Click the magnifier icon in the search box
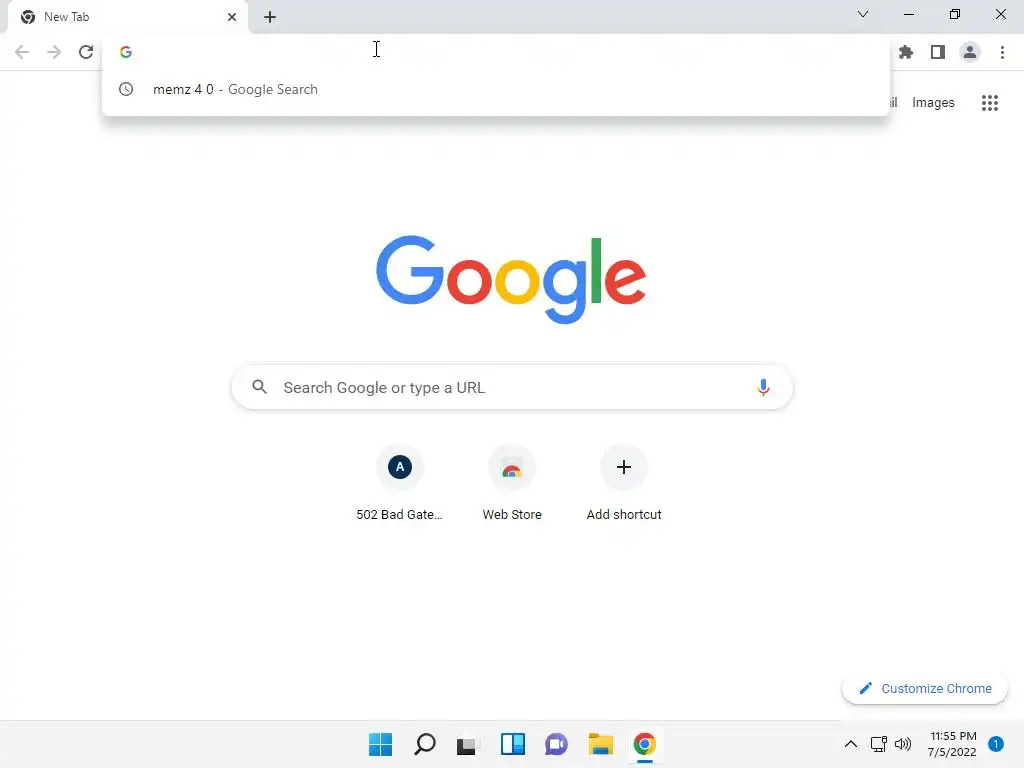1024x768 pixels. click(x=259, y=387)
